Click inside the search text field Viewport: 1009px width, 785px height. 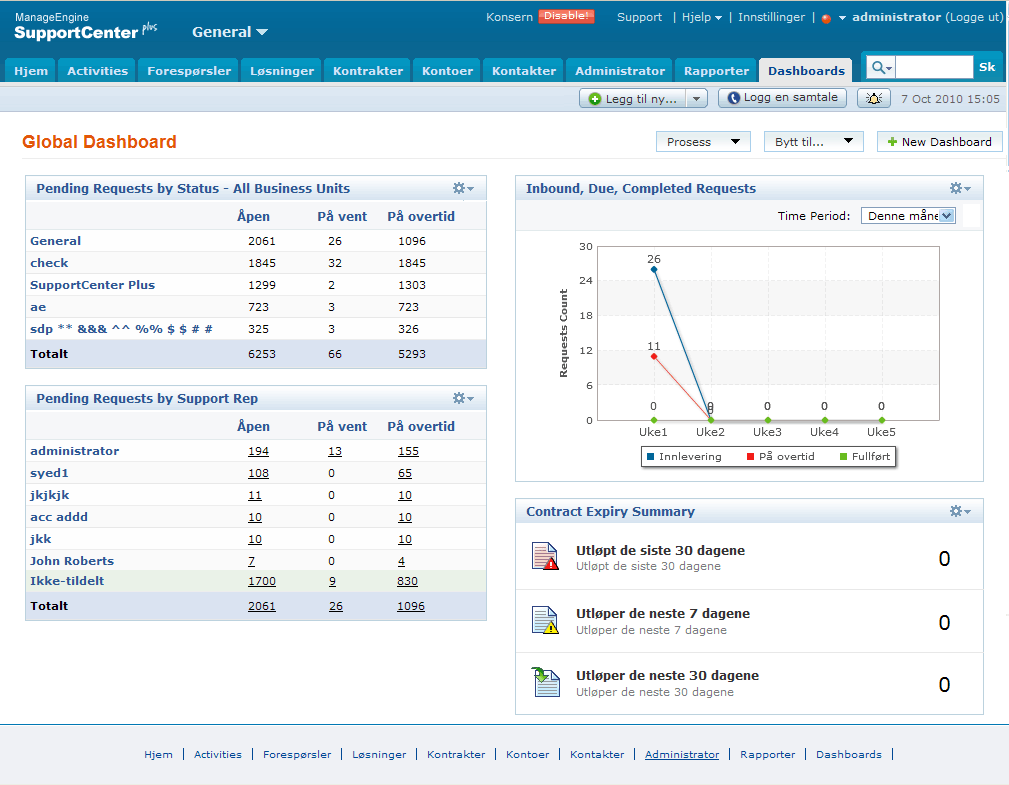(x=933, y=67)
